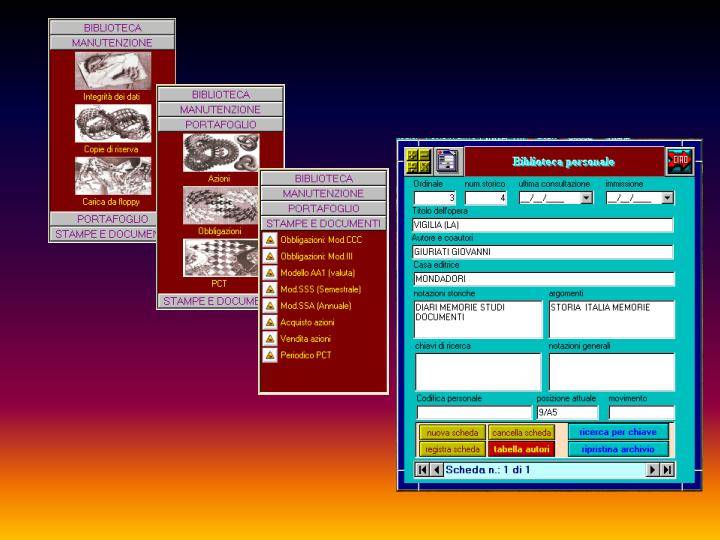Open the immissione date dropdown
The height and width of the screenshot is (540, 720).
pyautogui.click(x=668, y=198)
